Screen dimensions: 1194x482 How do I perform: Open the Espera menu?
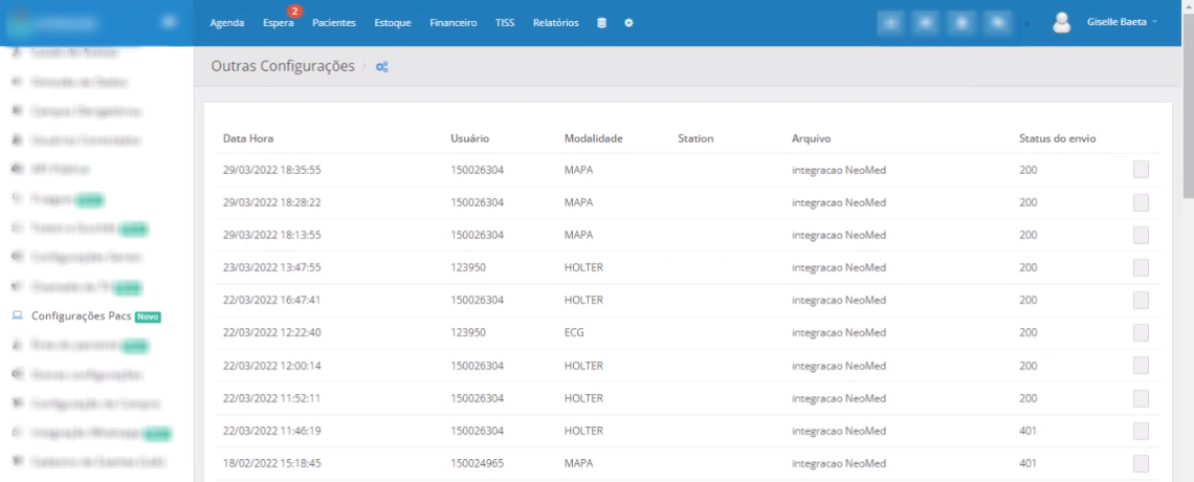pos(278,23)
